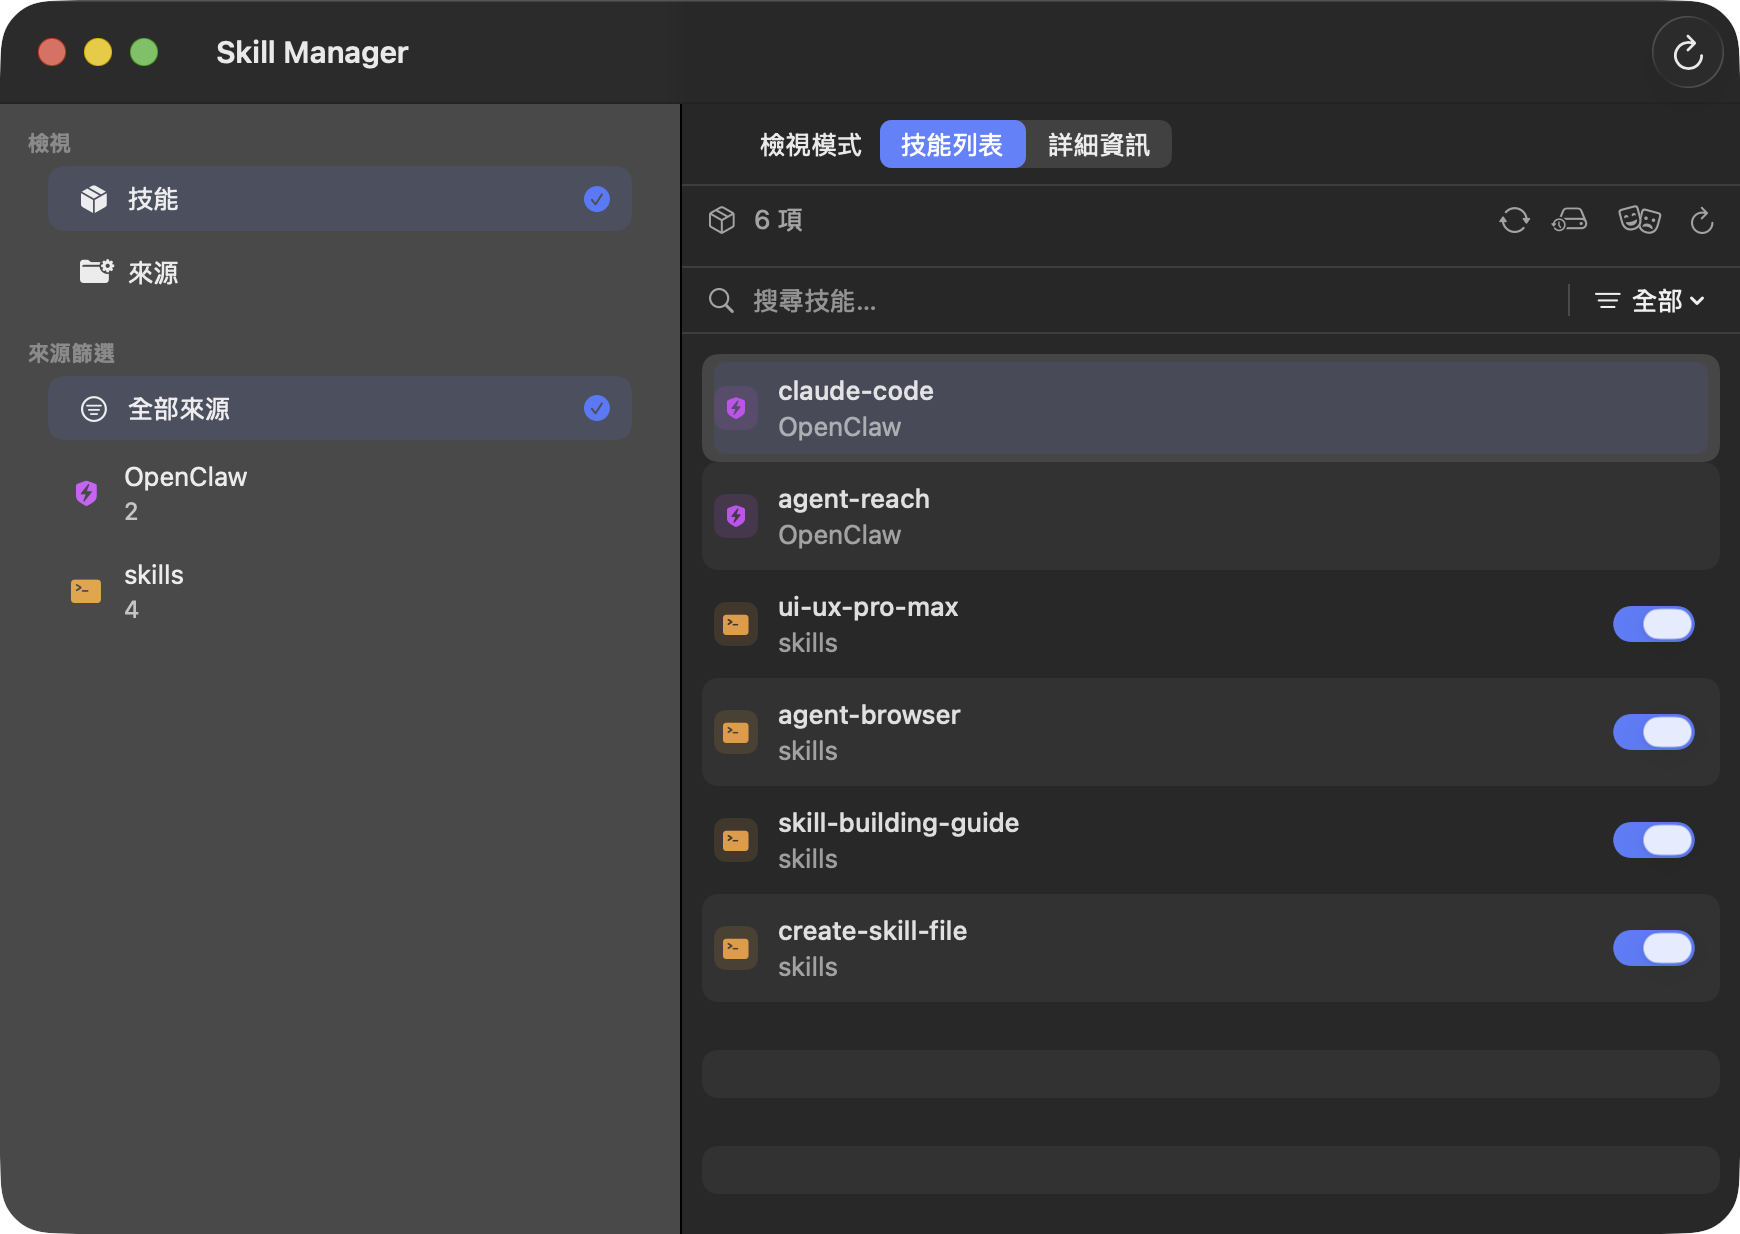1740x1234 pixels.
Task: Switch to the 詳細資訊 tab
Action: (1098, 145)
